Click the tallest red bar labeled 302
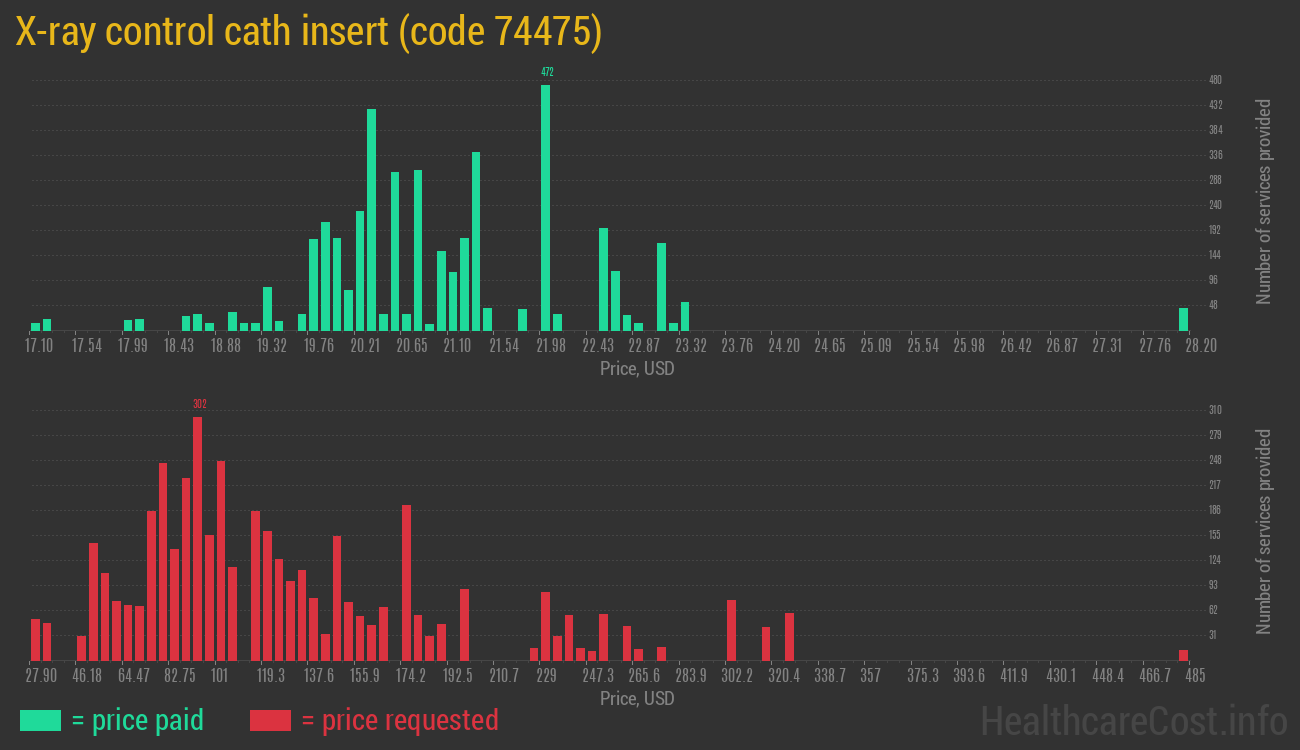Viewport: 1300px width, 750px height. 197,538
